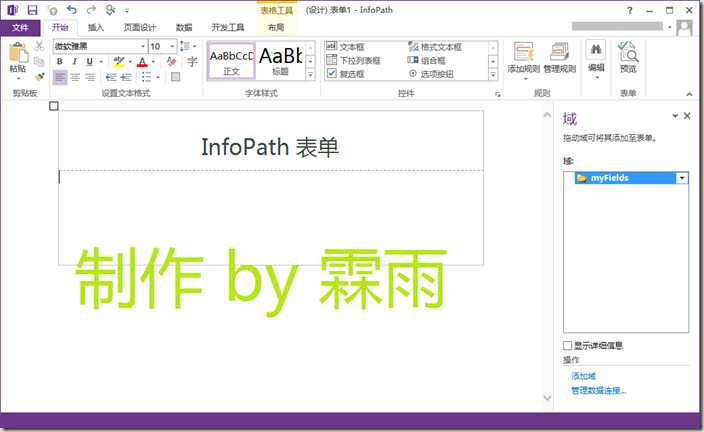
Task: Click the 编辑 binoculars Edit button
Action: [x=596, y=60]
